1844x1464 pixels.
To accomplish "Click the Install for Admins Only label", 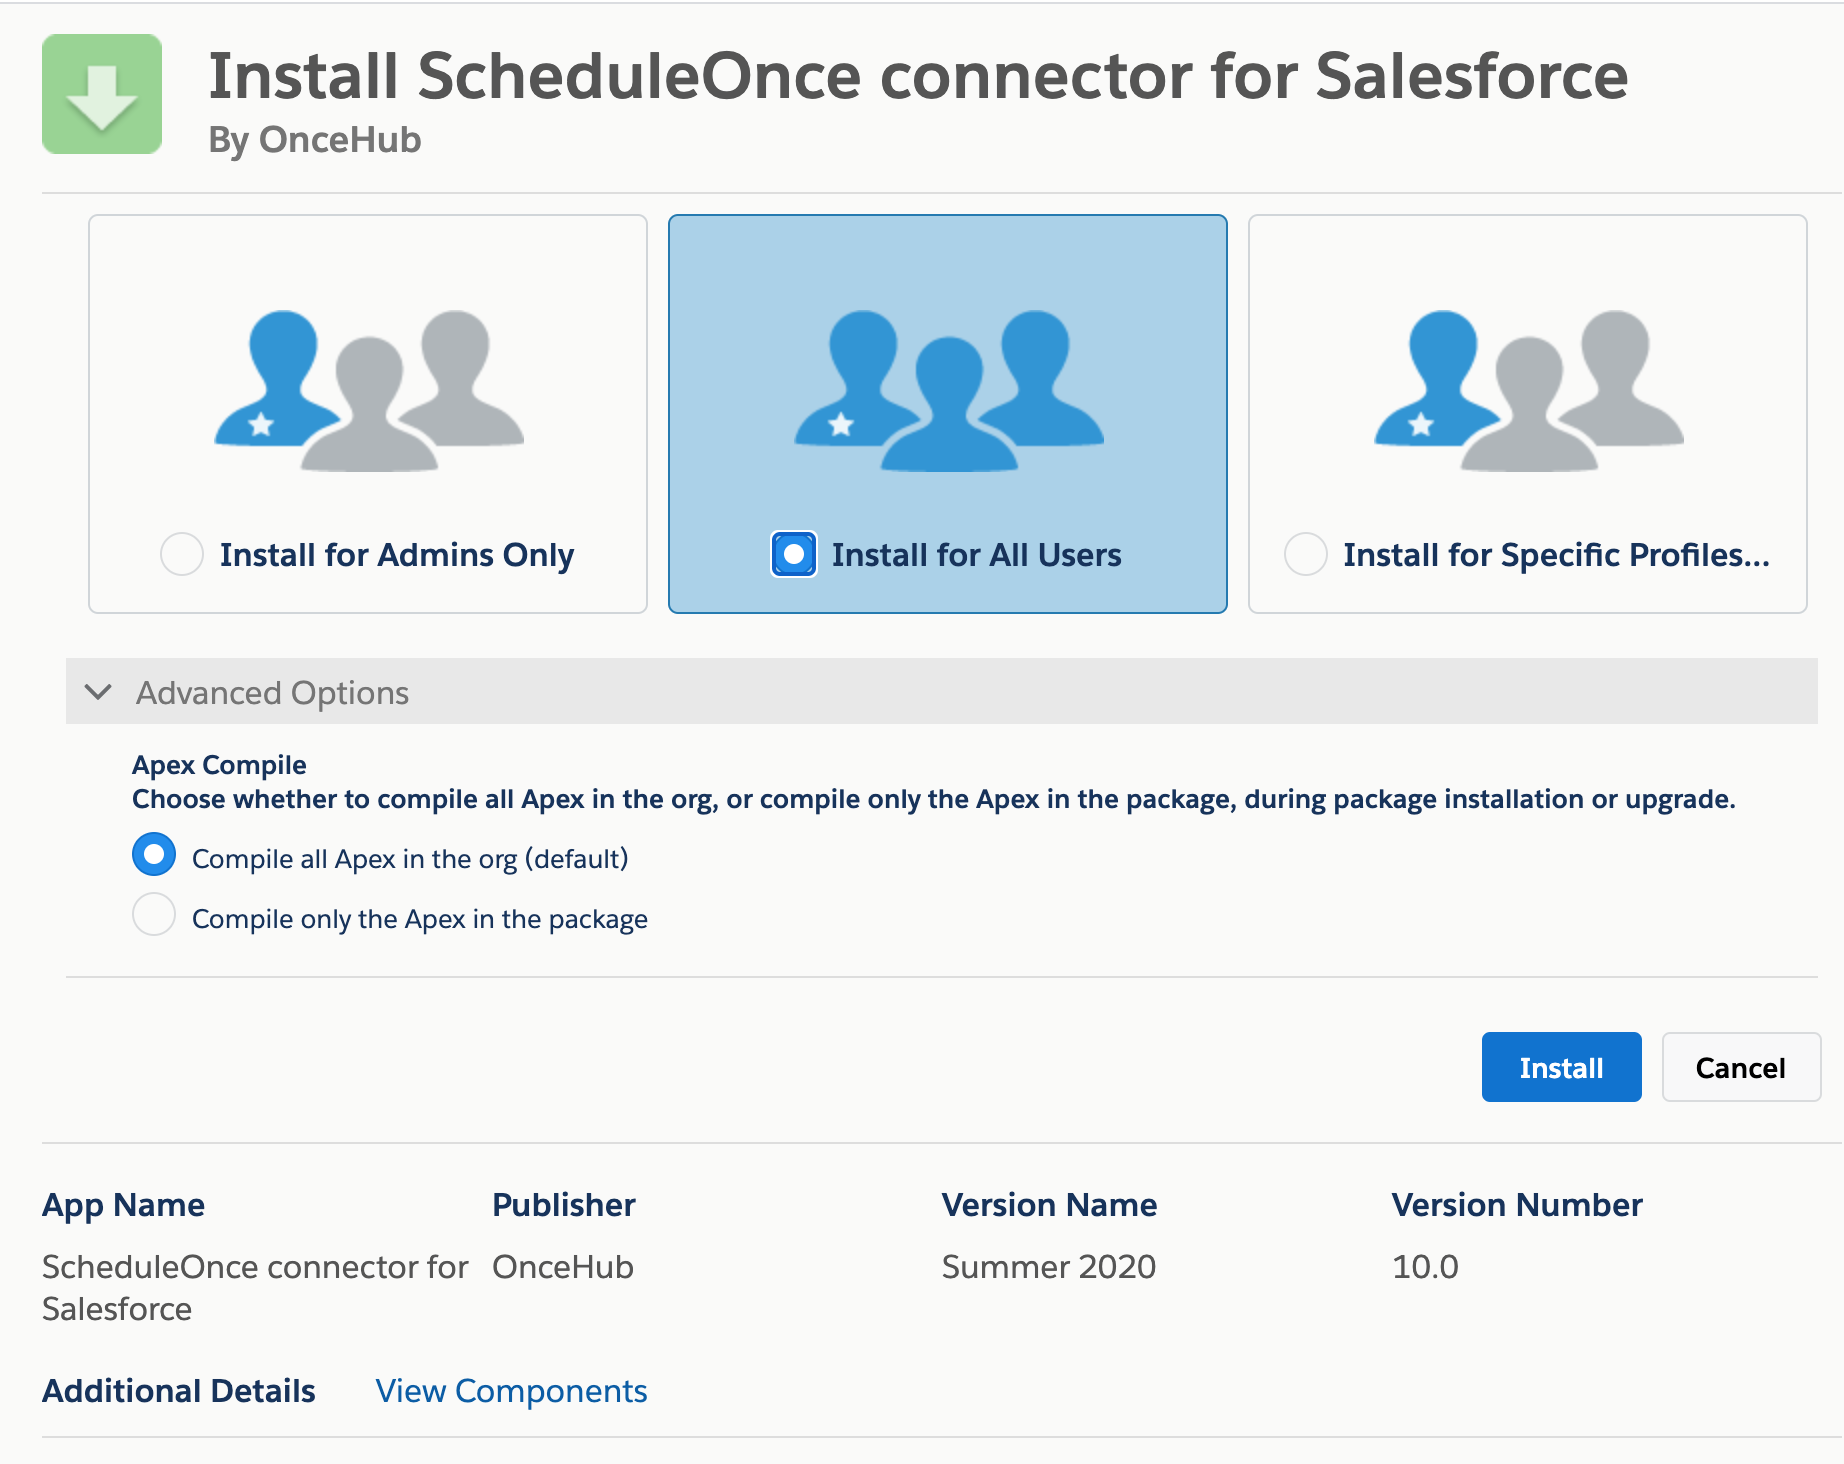I will coord(397,555).
